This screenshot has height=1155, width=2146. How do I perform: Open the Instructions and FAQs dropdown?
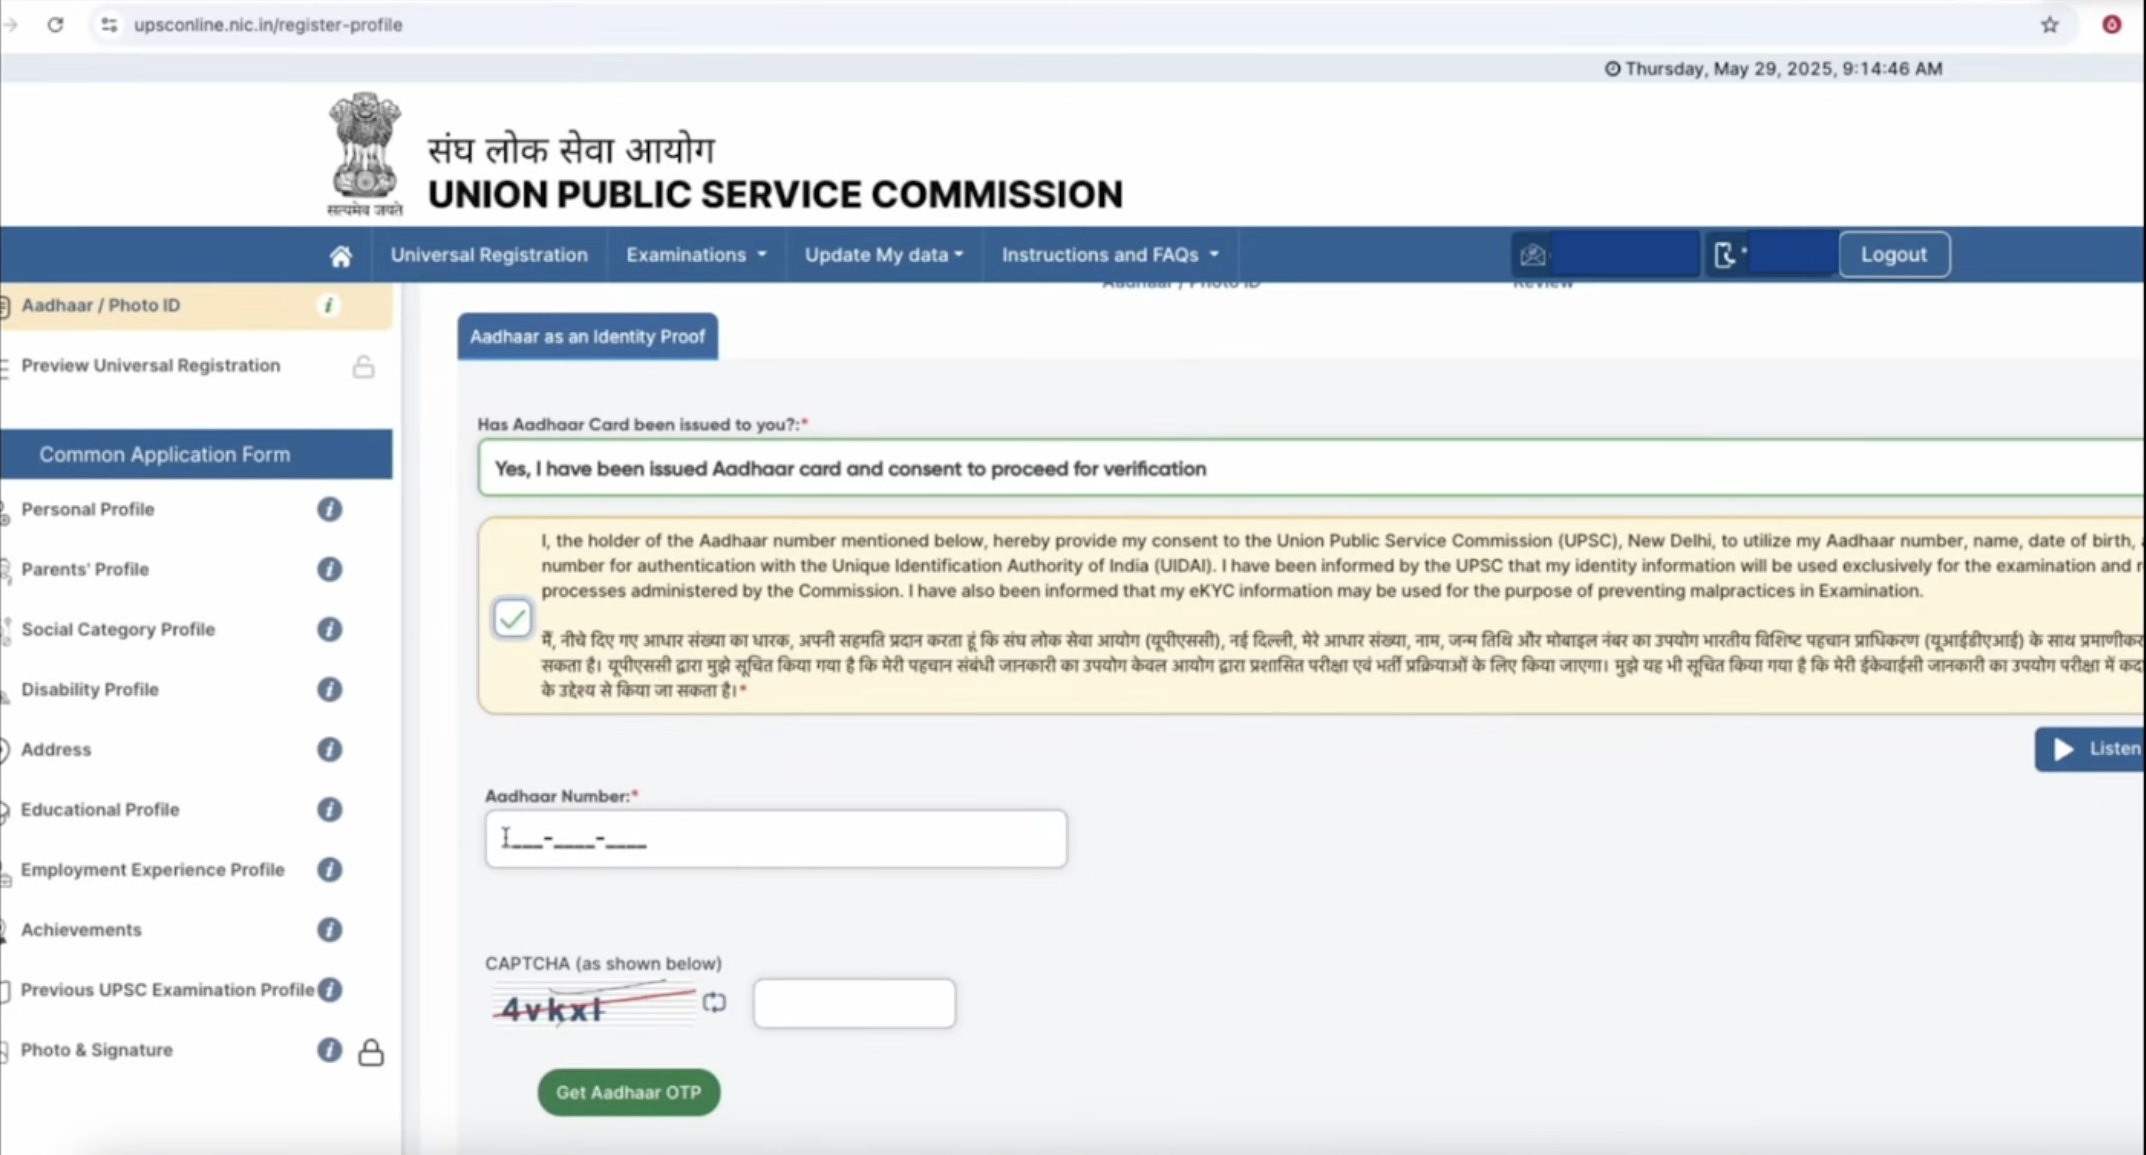(1110, 255)
